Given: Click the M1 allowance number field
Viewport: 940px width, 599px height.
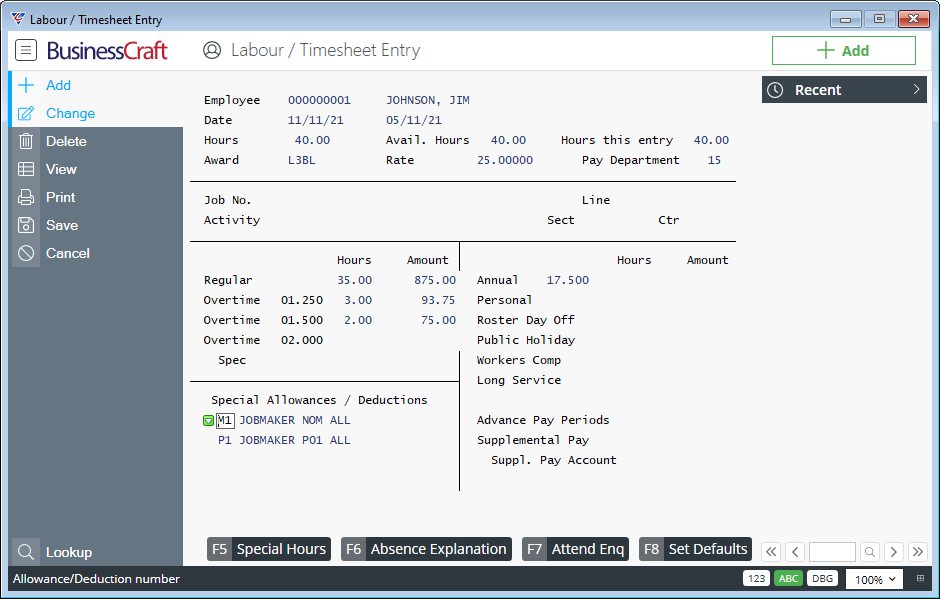Looking at the screenshot, I should point(225,420).
